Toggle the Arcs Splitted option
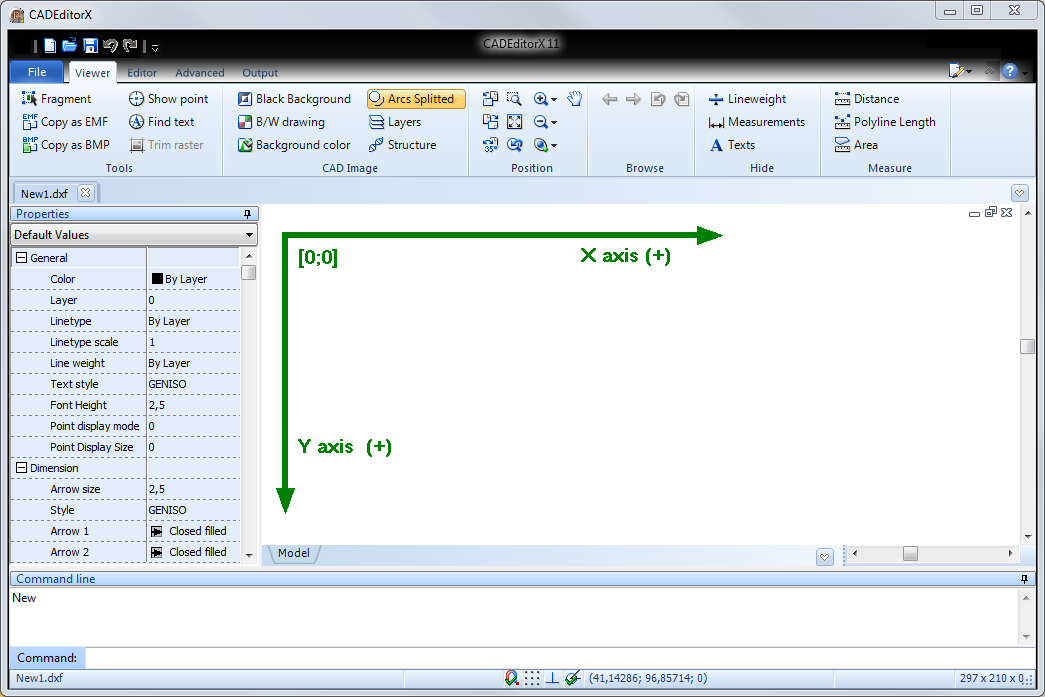Viewport: 1045px width, 697px height. (415, 99)
